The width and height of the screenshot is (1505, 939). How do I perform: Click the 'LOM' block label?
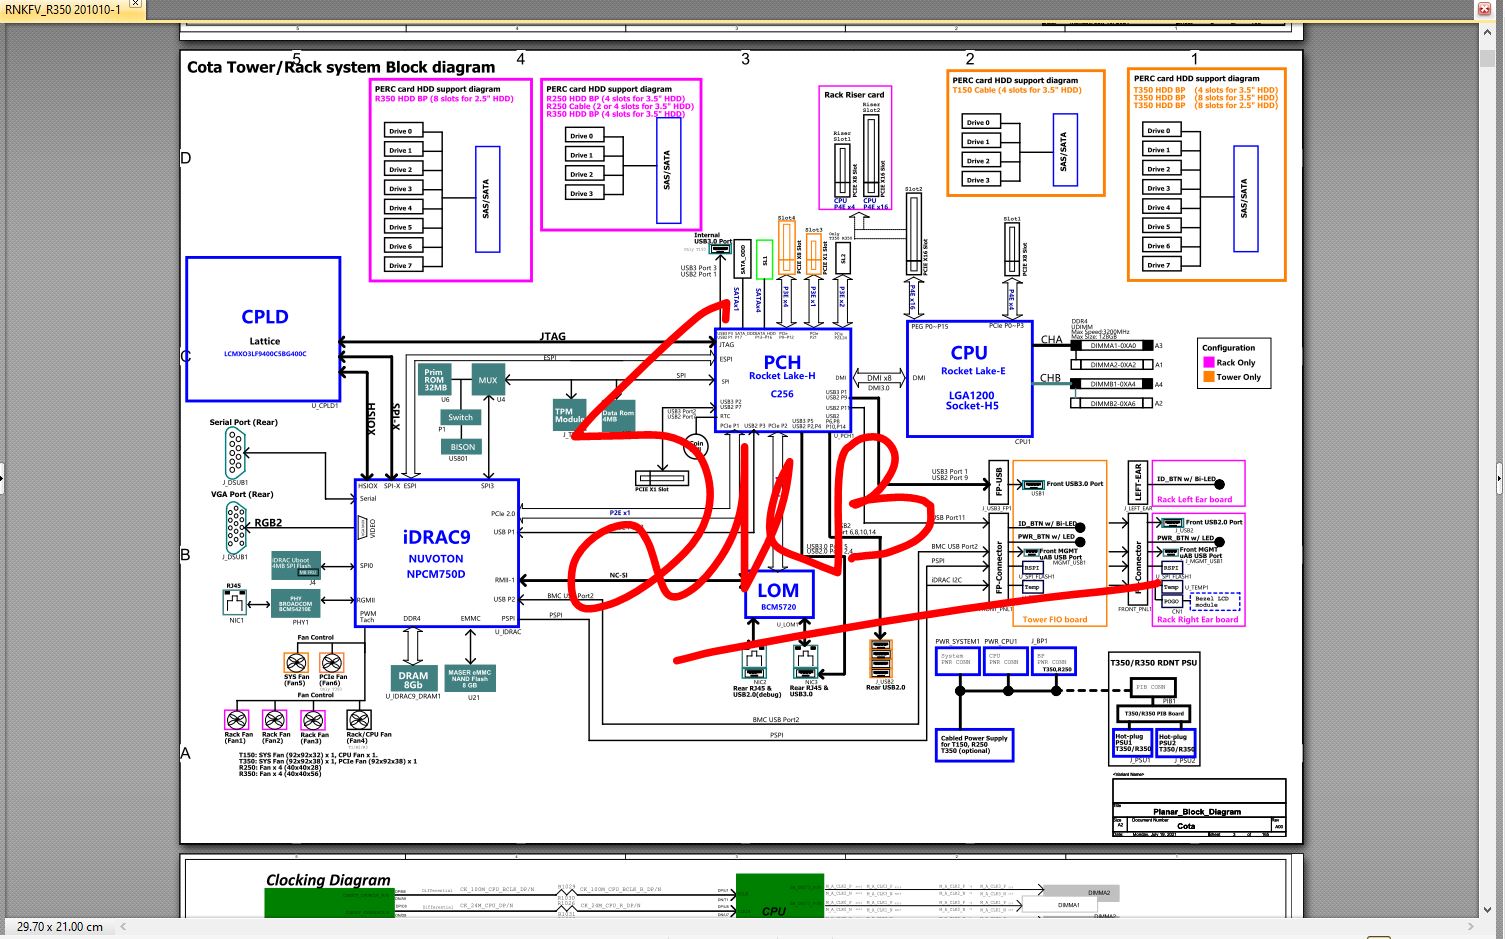(x=778, y=591)
